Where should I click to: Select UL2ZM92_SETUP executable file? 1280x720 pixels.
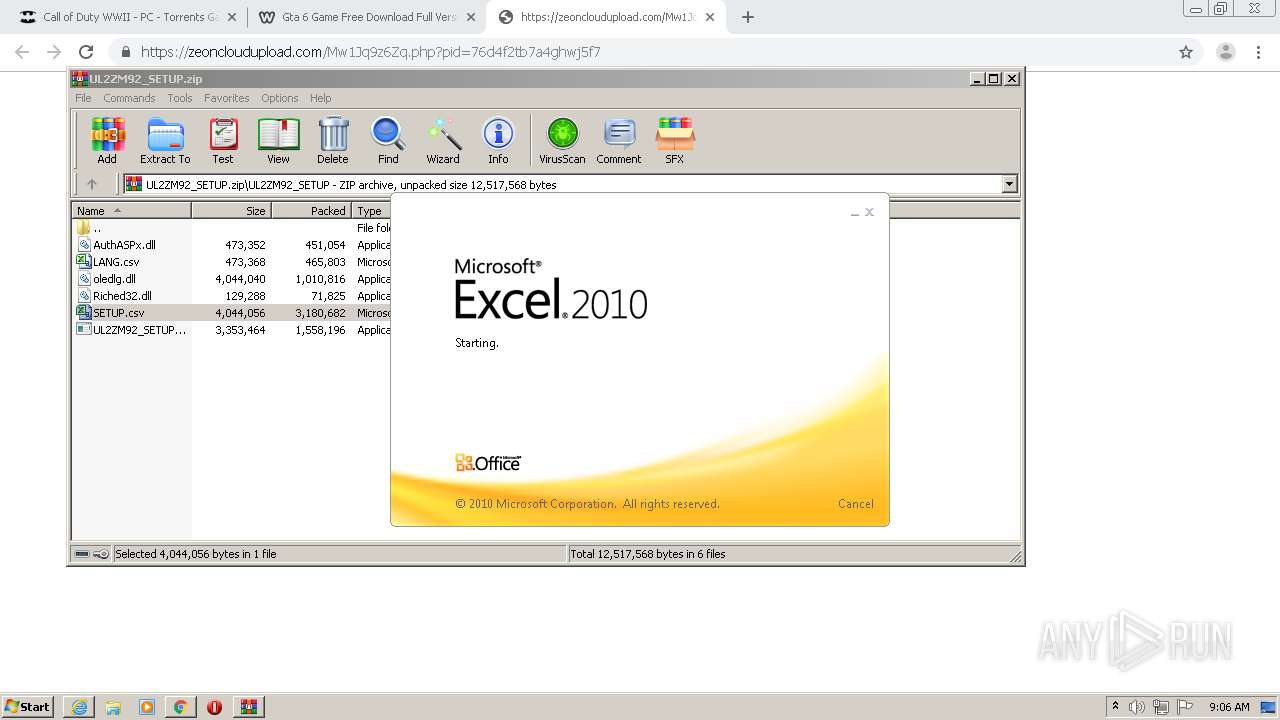coord(232,330)
